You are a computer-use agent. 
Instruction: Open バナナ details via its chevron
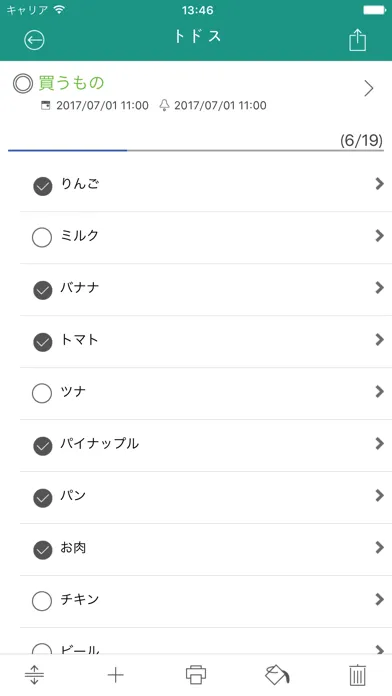click(379, 288)
